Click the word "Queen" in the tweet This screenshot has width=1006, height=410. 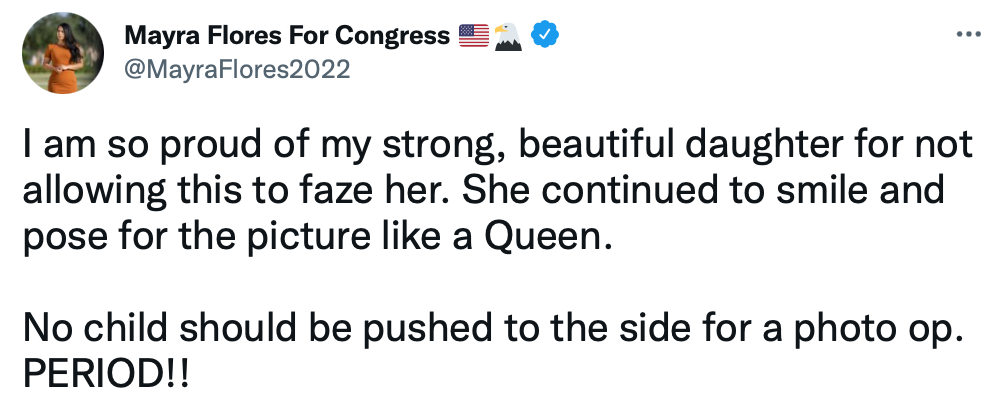542,237
